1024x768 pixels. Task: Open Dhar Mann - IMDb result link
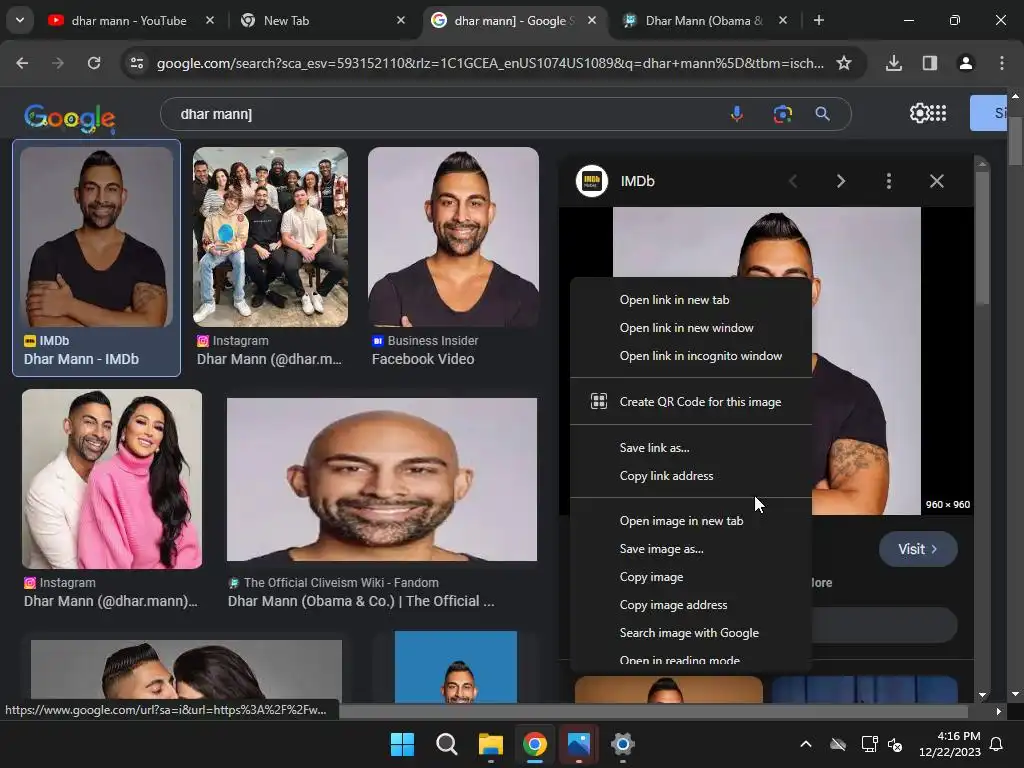click(81, 359)
